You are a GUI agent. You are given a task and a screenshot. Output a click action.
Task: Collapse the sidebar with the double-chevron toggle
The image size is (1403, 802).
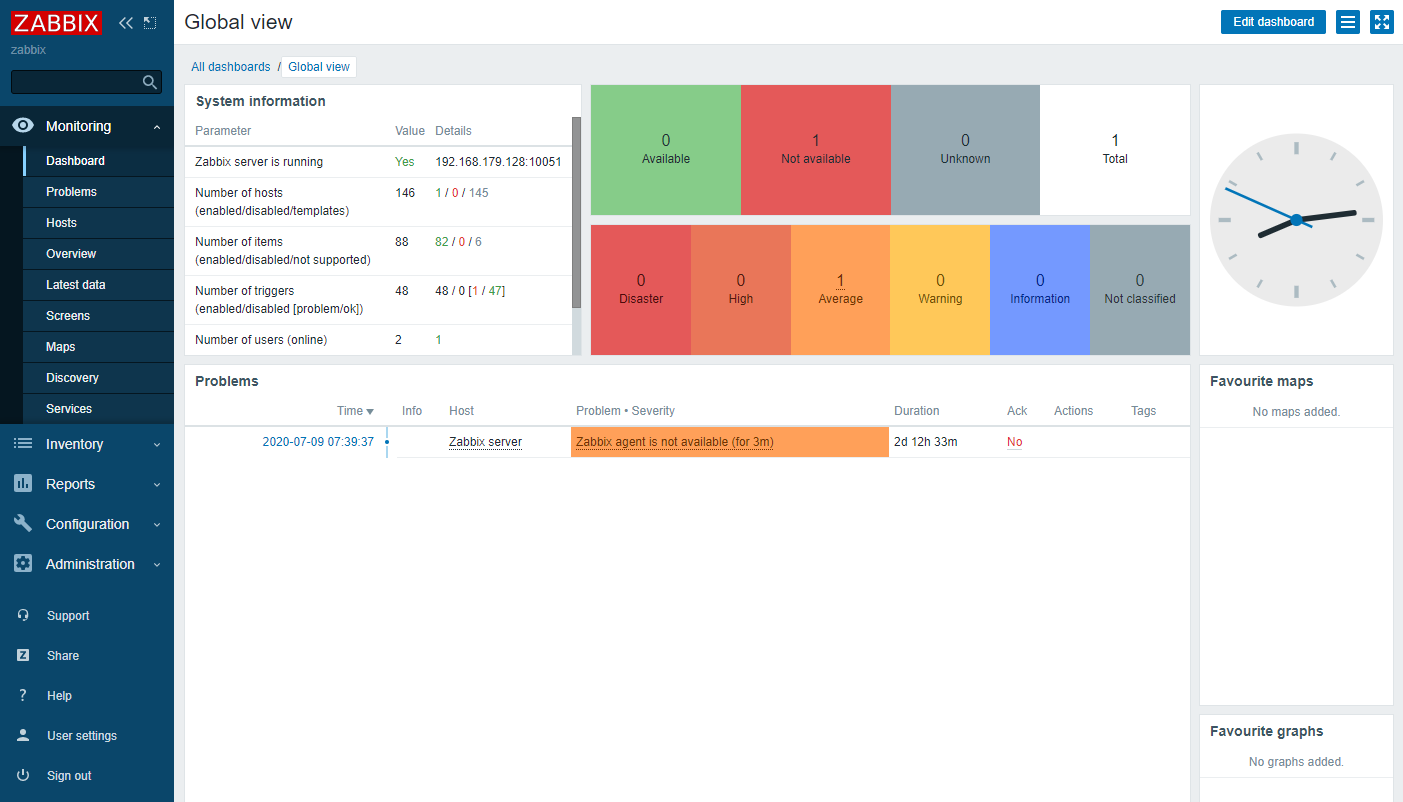(125, 22)
